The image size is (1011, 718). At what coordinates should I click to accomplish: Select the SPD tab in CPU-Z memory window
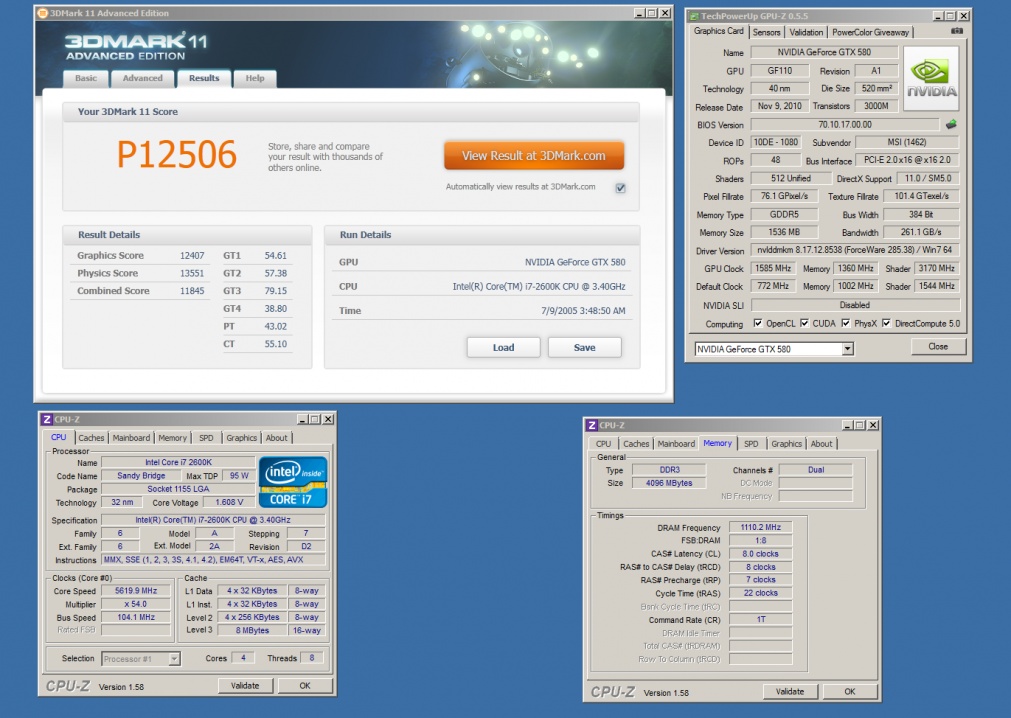pyautogui.click(x=750, y=444)
